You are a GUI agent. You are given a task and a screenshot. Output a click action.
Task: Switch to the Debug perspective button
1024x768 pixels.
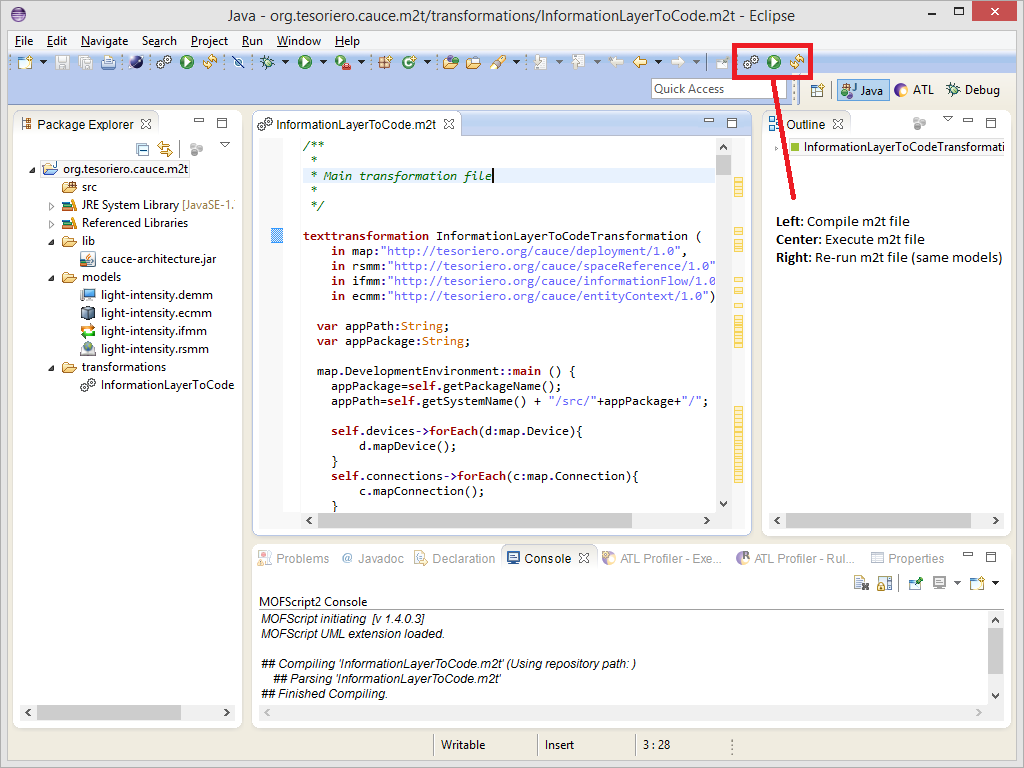click(972, 90)
